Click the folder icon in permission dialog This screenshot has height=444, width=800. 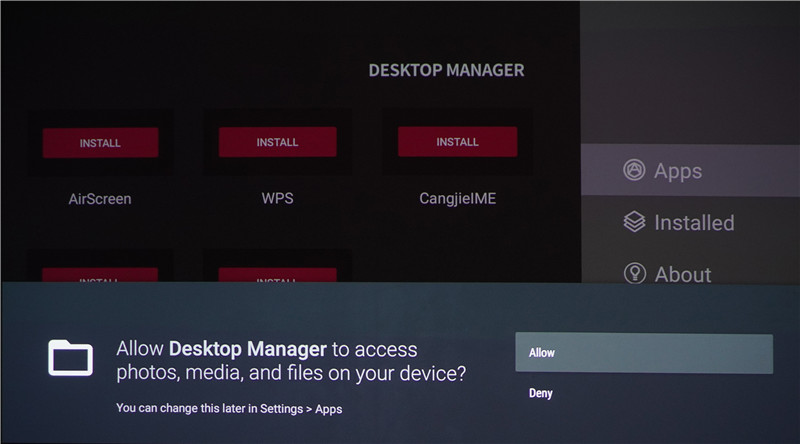point(70,358)
